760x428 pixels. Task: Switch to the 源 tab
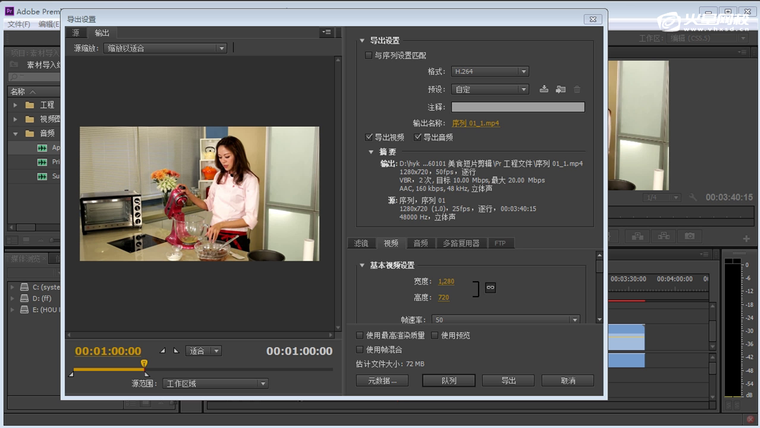77,33
